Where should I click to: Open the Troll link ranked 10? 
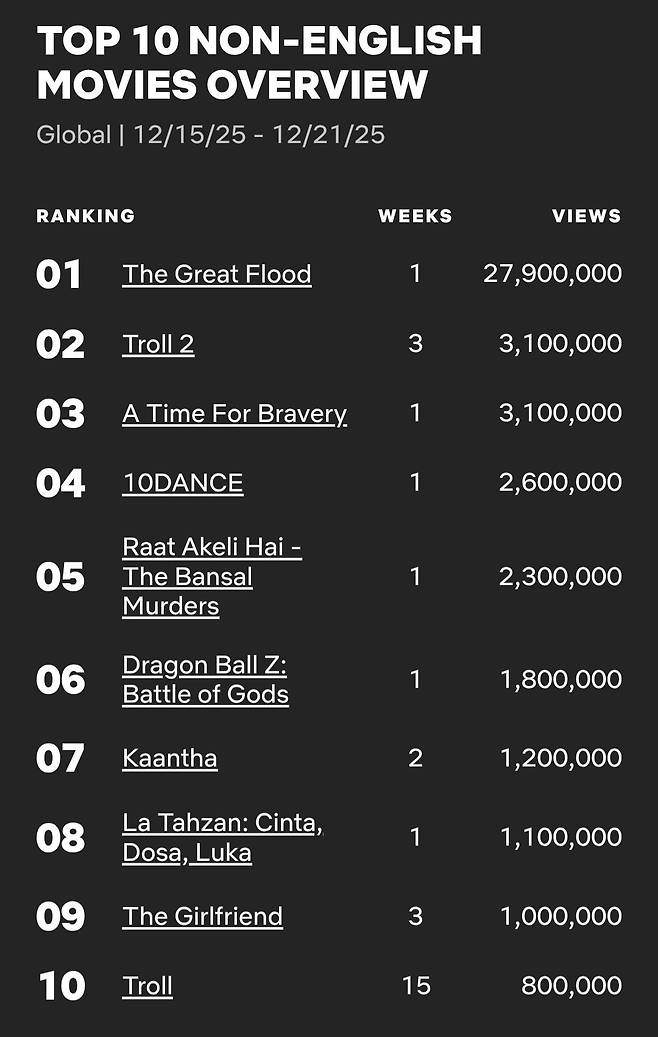pyautogui.click(x=147, y=986)
